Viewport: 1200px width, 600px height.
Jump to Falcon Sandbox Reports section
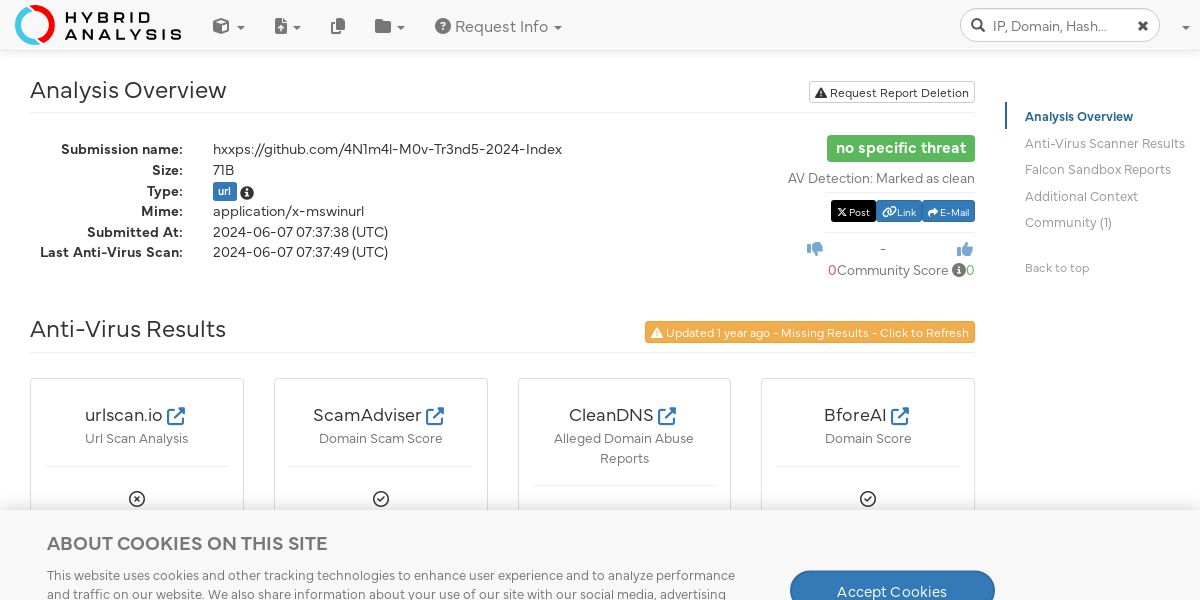tap(1098, 170)
